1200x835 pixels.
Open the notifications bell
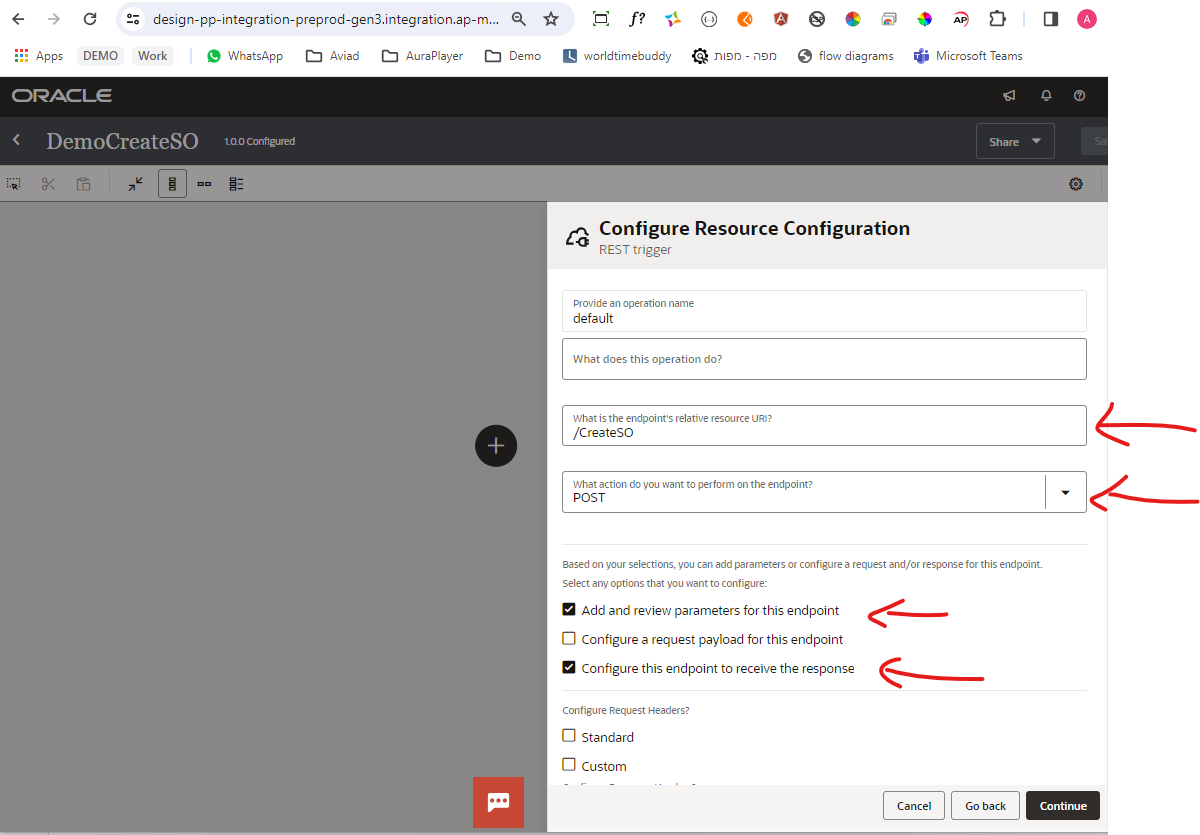click(1046, 96)
